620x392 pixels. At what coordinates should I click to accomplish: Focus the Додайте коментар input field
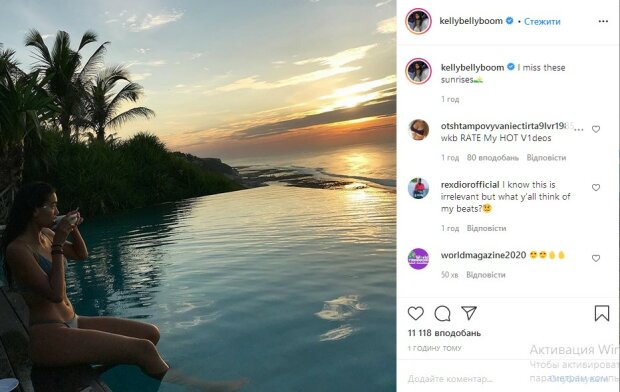(467, 379)
